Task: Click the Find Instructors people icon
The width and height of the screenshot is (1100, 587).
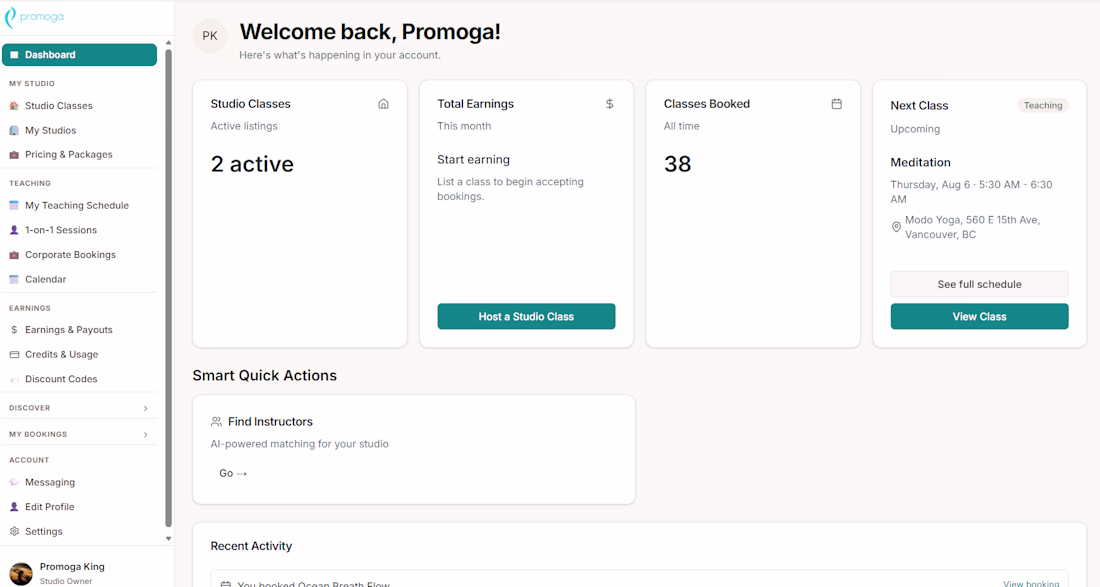Action: tap(216, 421)
